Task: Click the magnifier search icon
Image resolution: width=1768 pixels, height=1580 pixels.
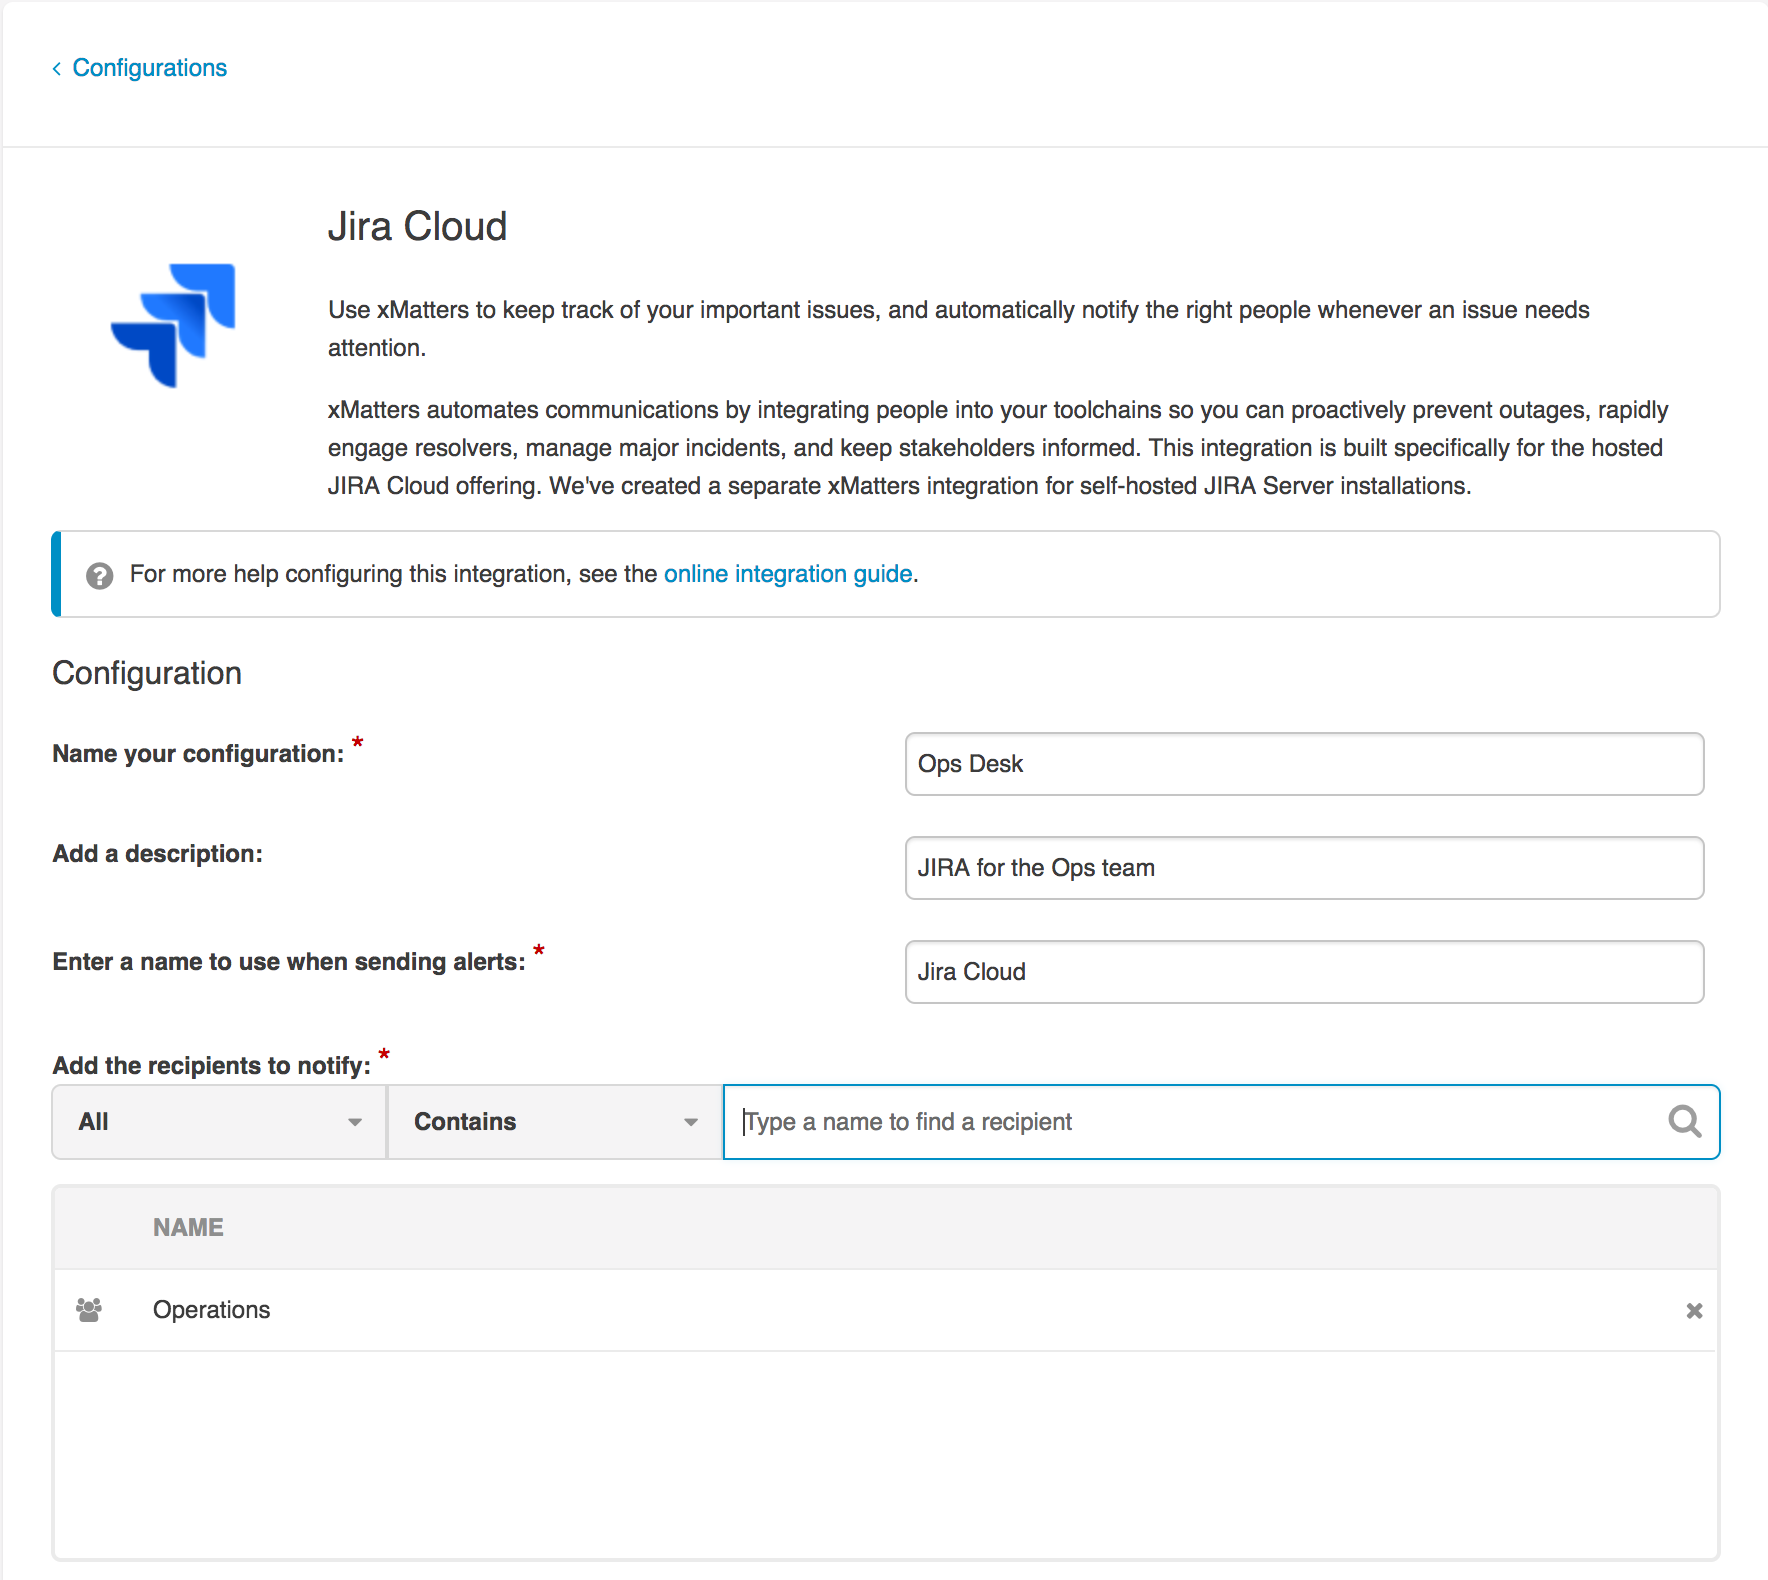Action: pyautogui.click(x=1685, y=1122)
